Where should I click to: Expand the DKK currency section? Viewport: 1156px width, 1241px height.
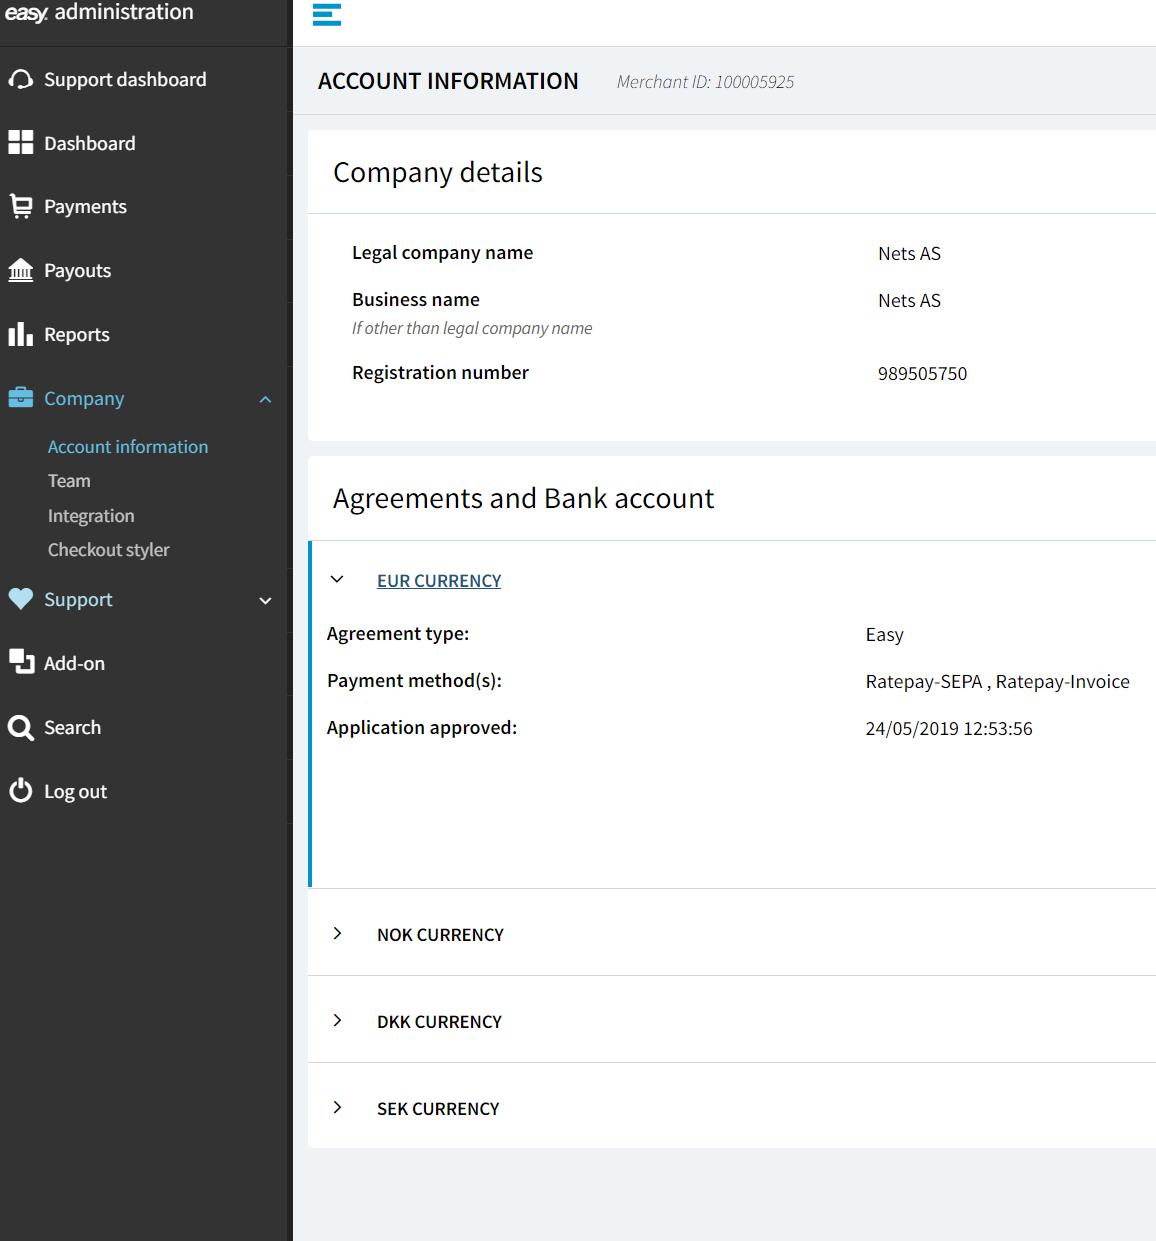(338, 1021)
